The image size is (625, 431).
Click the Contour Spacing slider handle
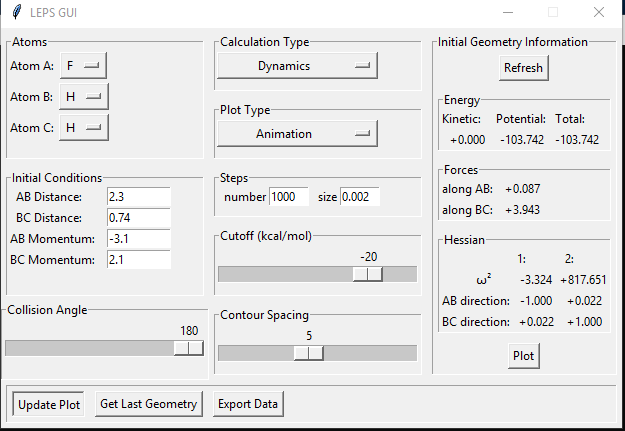pos(309,353)
